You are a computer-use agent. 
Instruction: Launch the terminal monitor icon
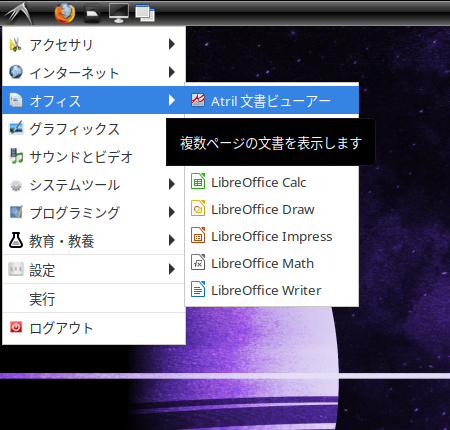click(x=119, y=13)
